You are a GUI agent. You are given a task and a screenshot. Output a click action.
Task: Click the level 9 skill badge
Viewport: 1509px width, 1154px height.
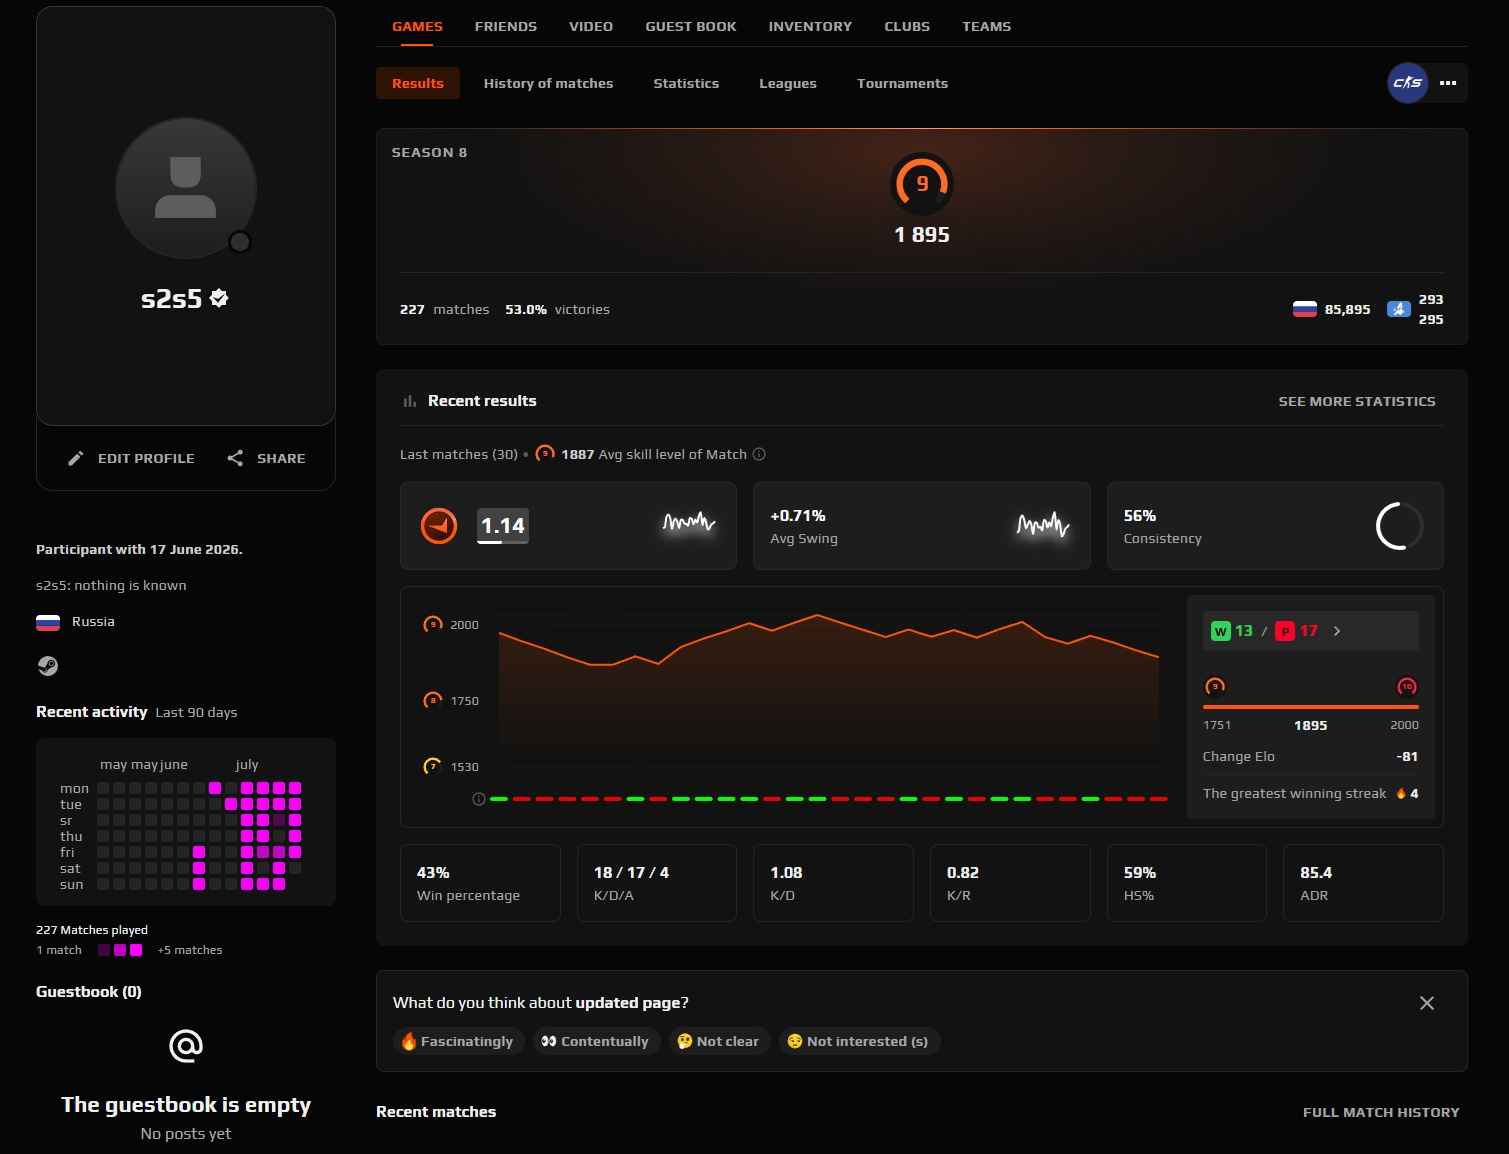(922, 184)
